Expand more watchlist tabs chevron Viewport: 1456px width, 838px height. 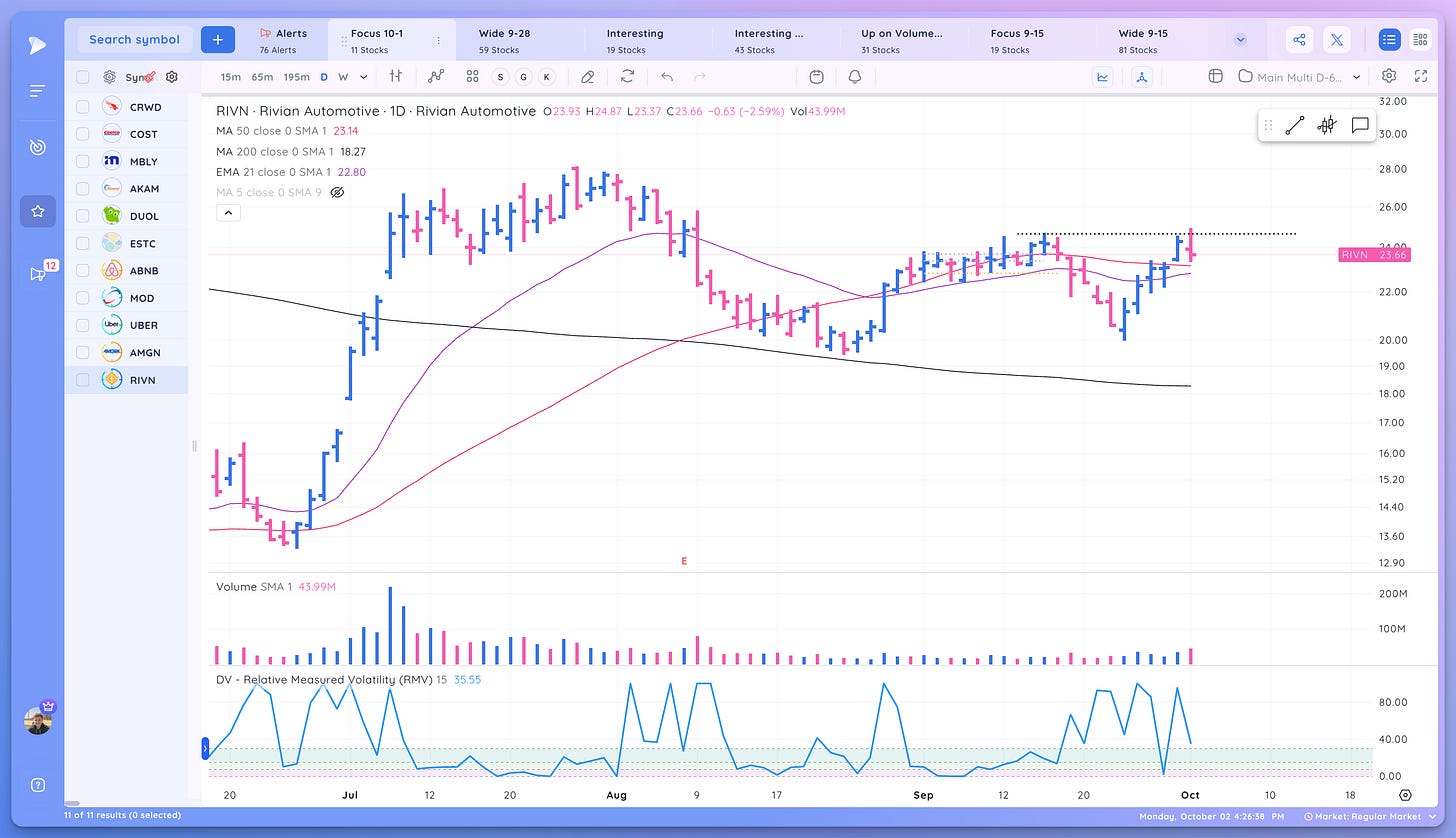click(1241, 40)
